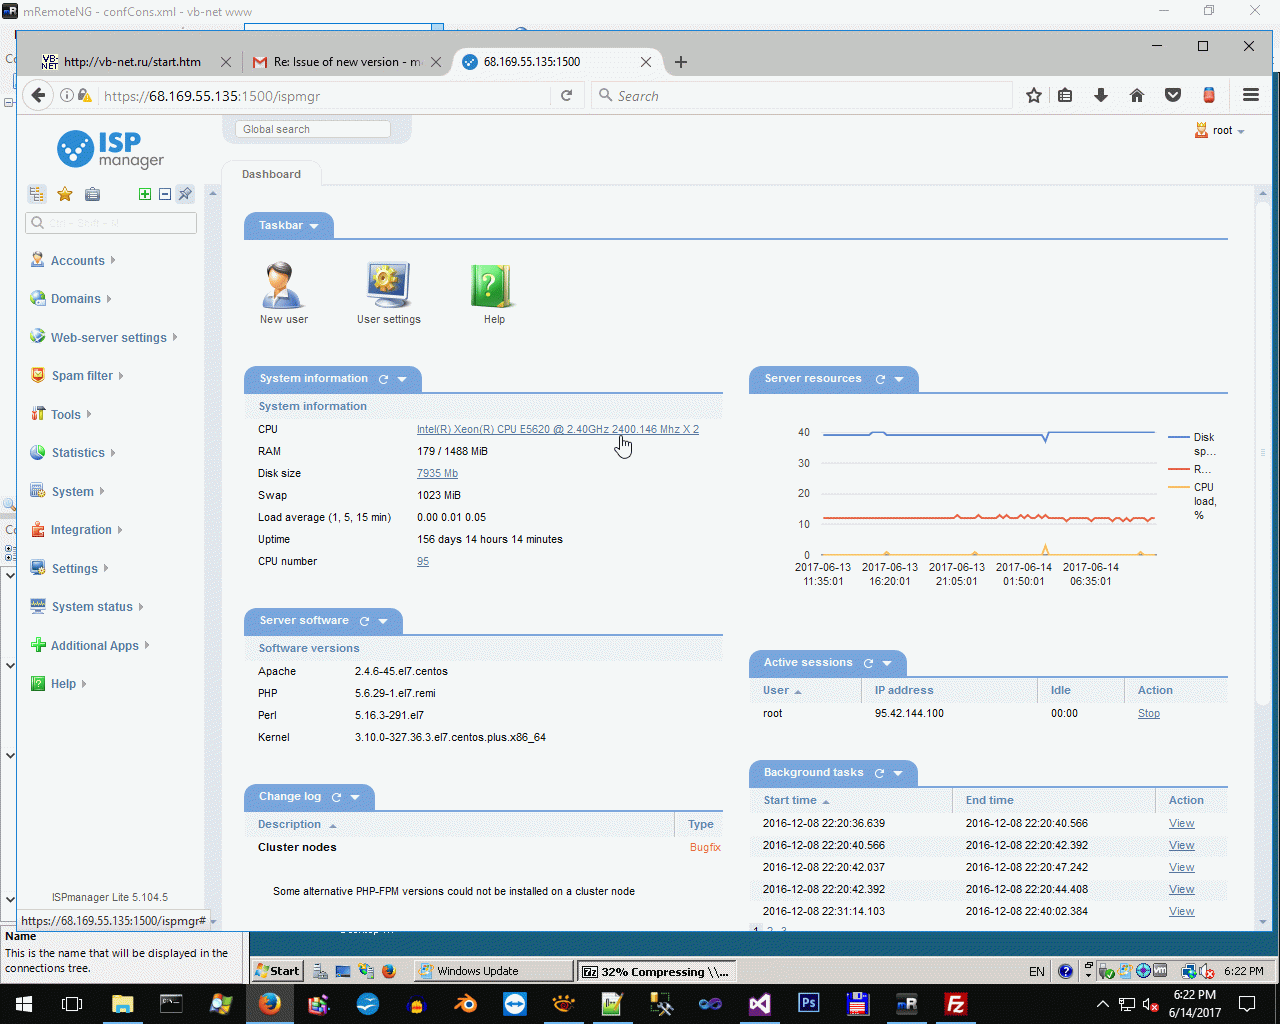Stop the root active session

1149,714
